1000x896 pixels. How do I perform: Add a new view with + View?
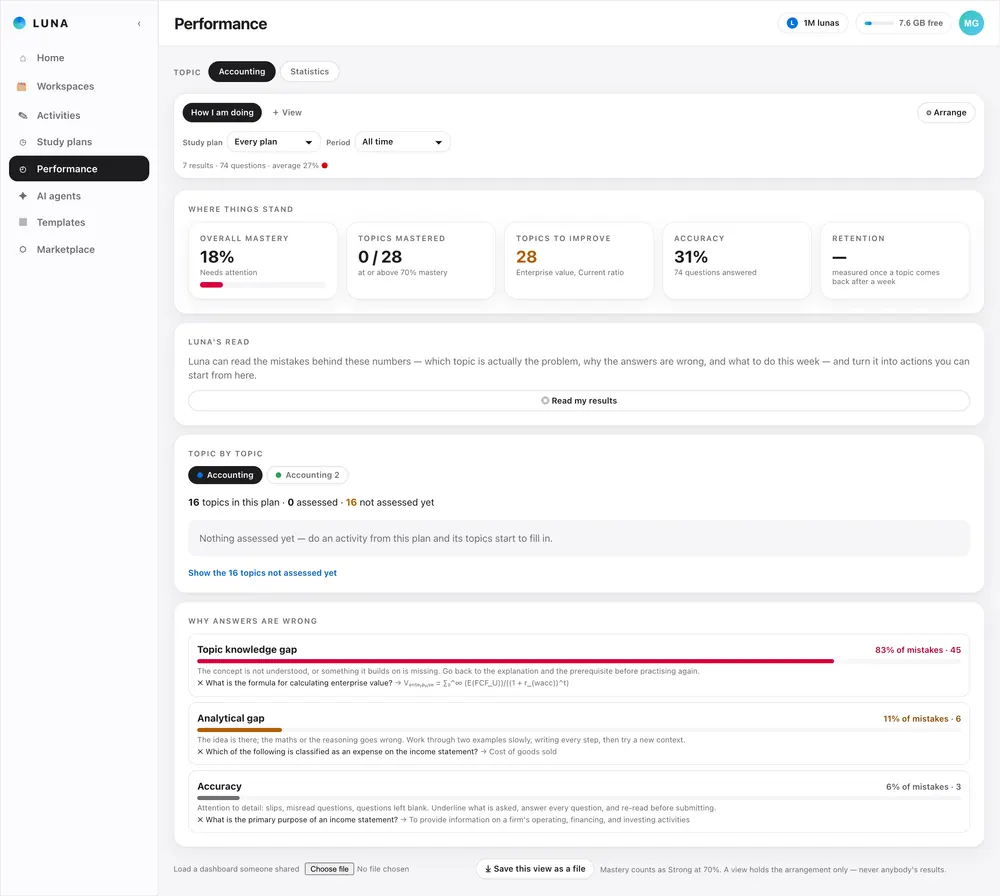(287, 112)
